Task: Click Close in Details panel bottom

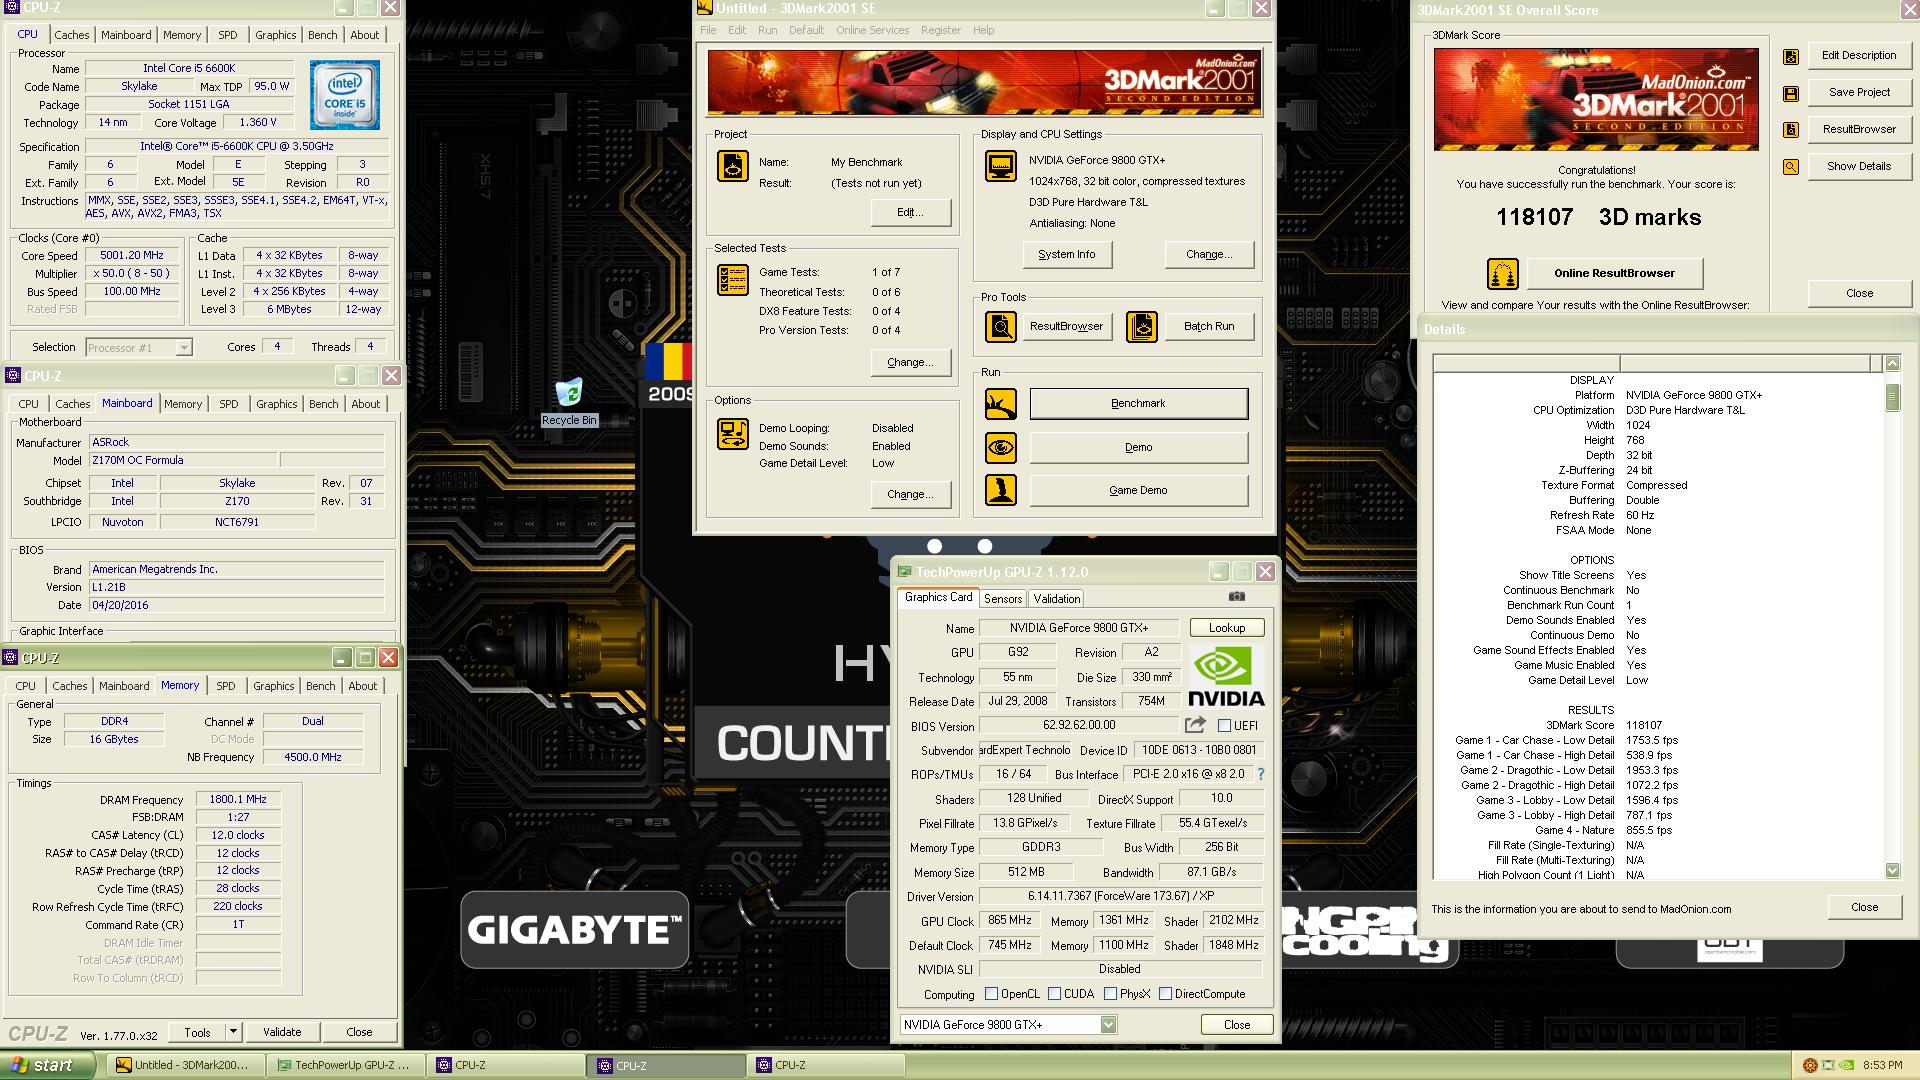Action: (1864, 908)
